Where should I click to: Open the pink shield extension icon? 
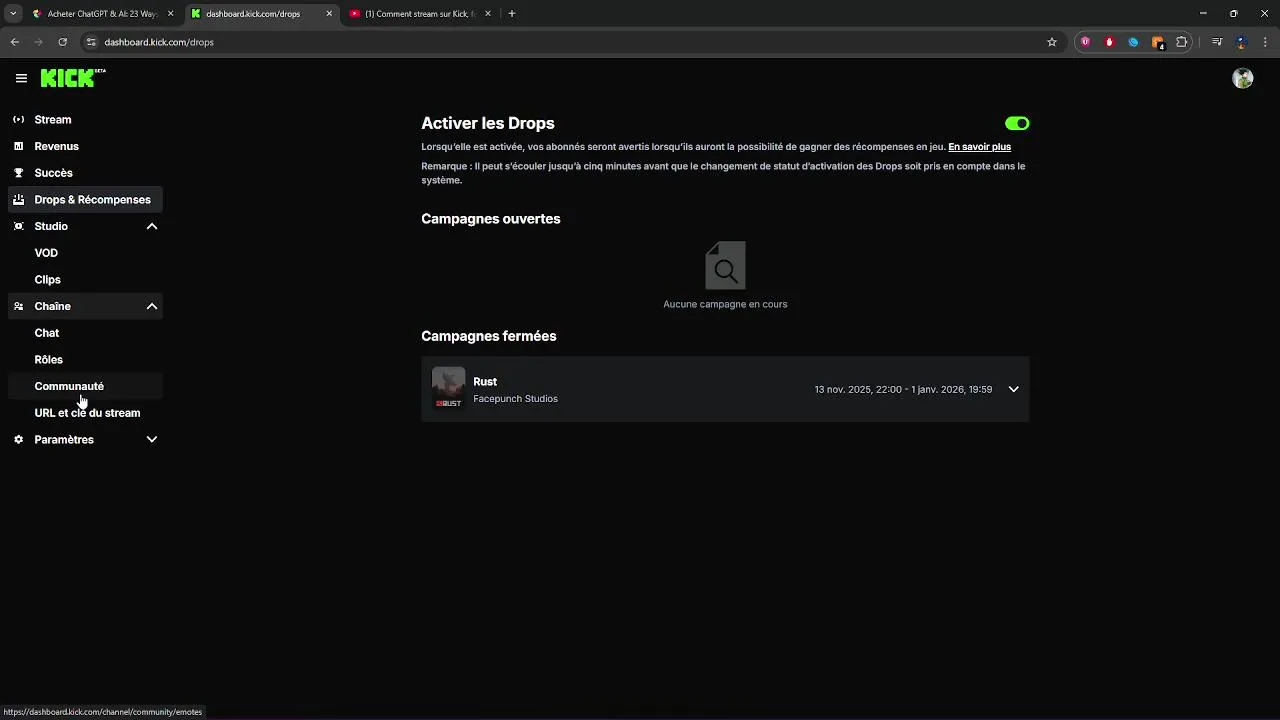pos(1085,42)
